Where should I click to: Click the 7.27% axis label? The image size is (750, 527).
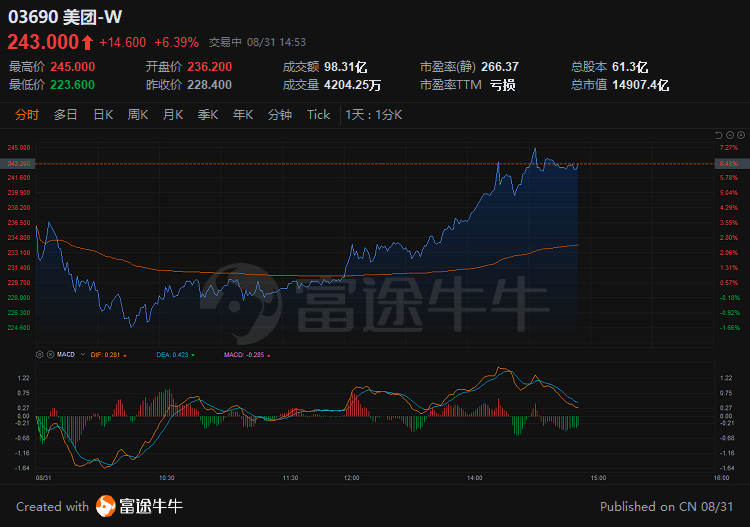click(x=729, y=148)
